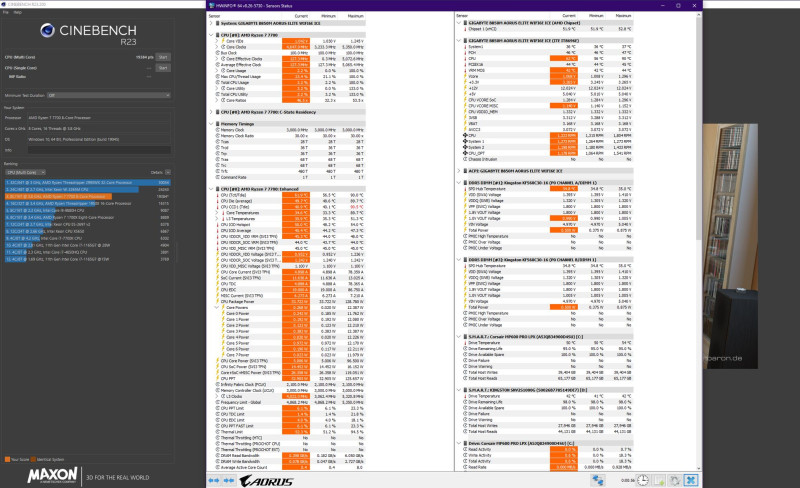Image resolution: width=800 pixels, height=488 pixels.
Task: Click Start for CPU (Single Core) test
Action: pos(163,68)
